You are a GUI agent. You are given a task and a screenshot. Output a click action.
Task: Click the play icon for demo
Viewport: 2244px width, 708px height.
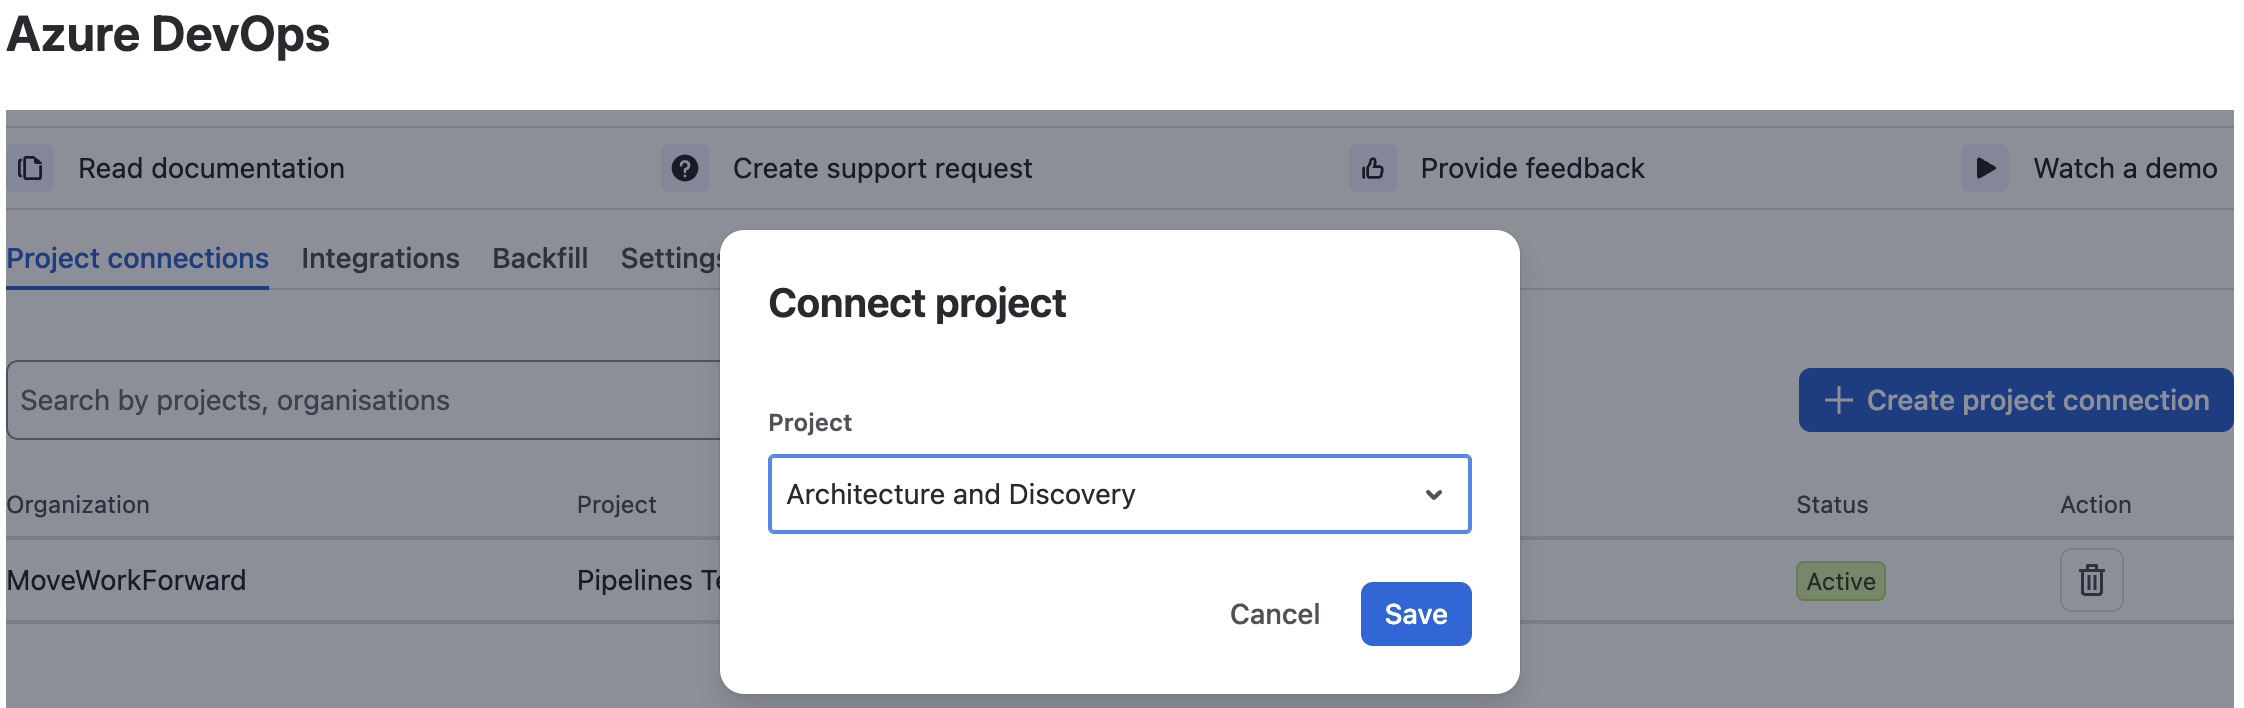[1985, 168]
